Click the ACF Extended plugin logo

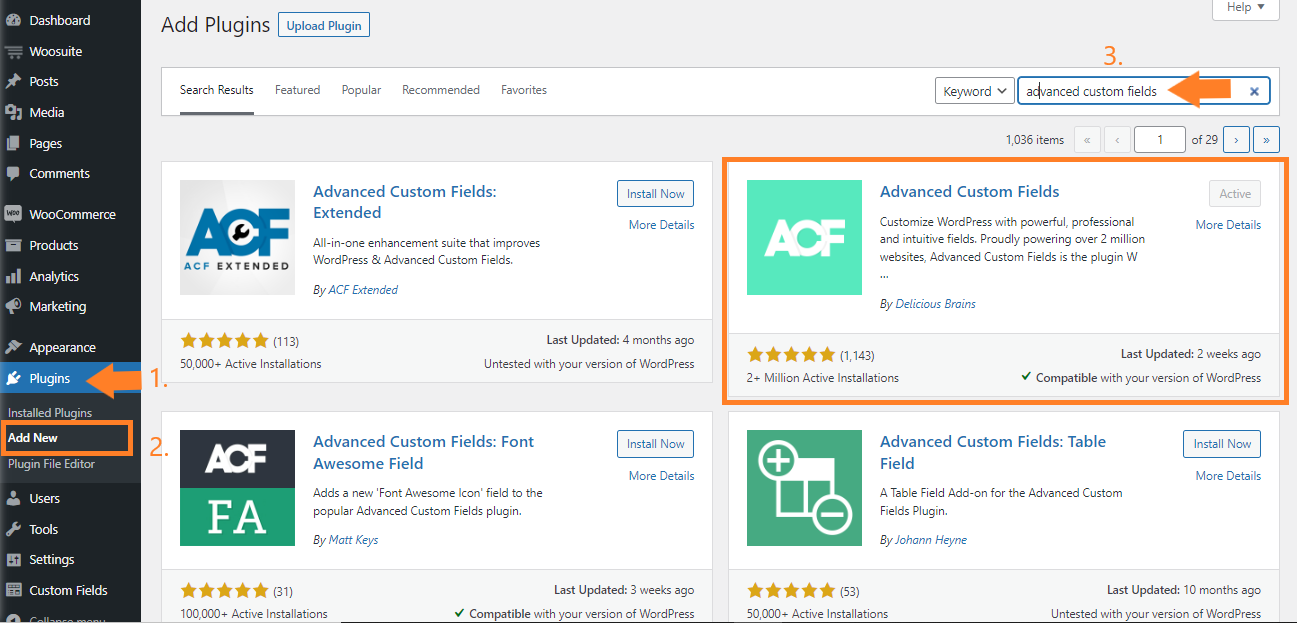coord(237,237)
